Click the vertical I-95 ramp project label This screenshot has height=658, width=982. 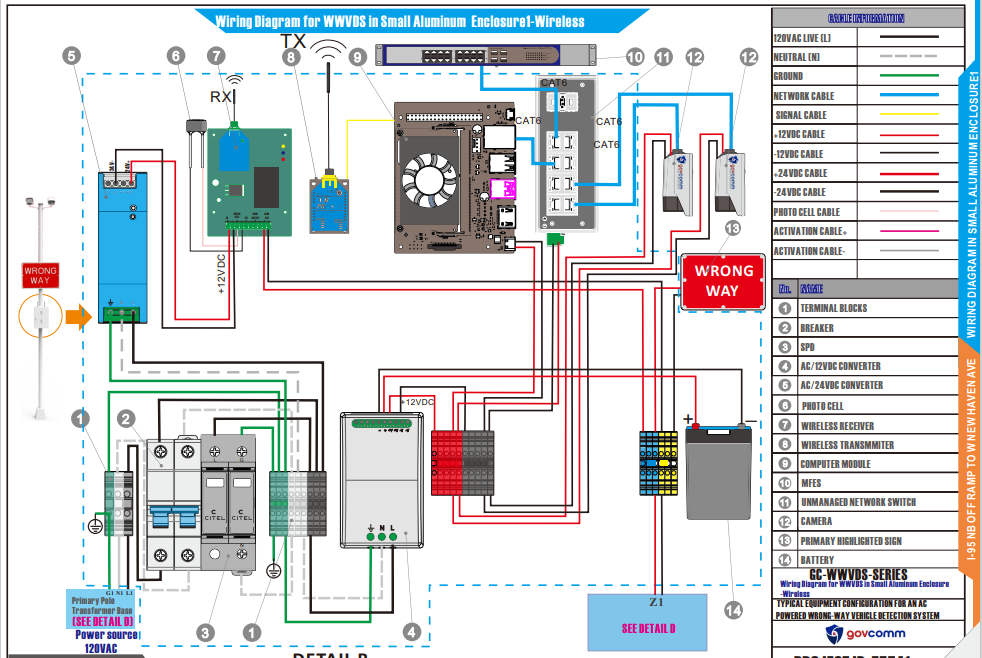pyautogui.click(x=971, y=458)
